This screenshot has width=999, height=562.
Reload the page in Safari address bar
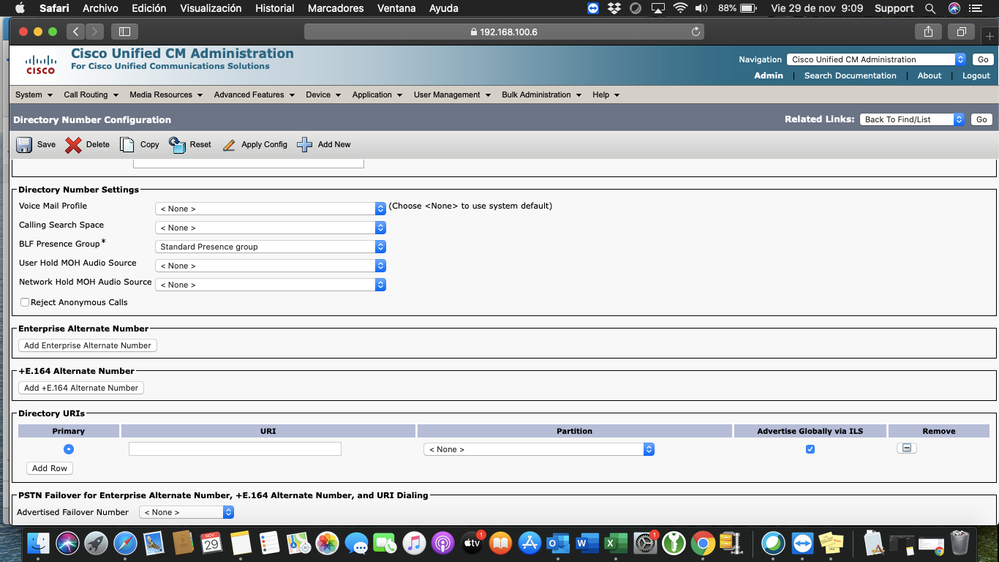pyautogui.click(x=695, y=32)
